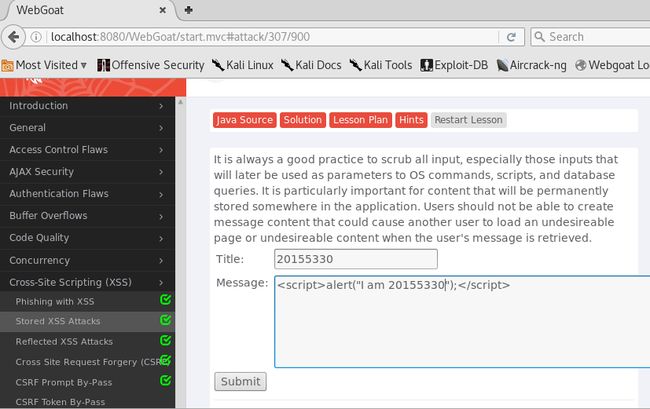This screenshot has width=650, height=409.
Task: Show the lesson Solution
Action: pyautogui.click(x=303, y=120)
